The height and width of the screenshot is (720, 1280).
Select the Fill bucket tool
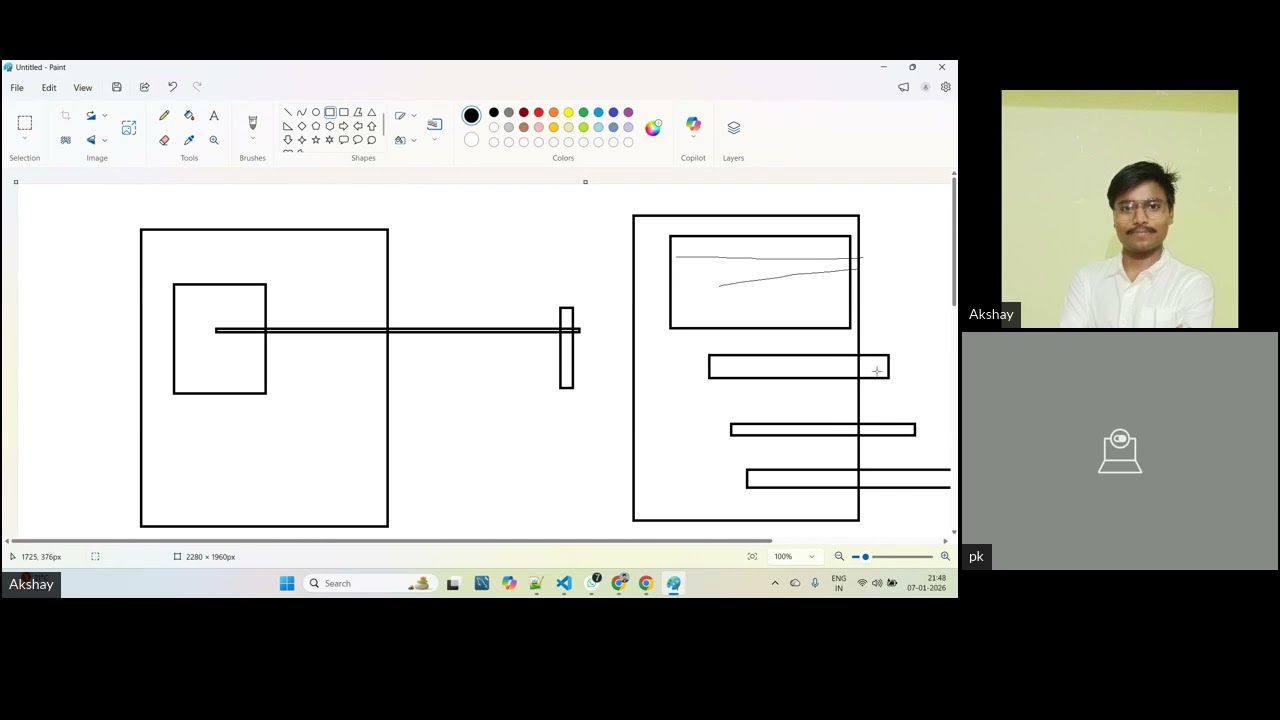click(x=189, y=116)
